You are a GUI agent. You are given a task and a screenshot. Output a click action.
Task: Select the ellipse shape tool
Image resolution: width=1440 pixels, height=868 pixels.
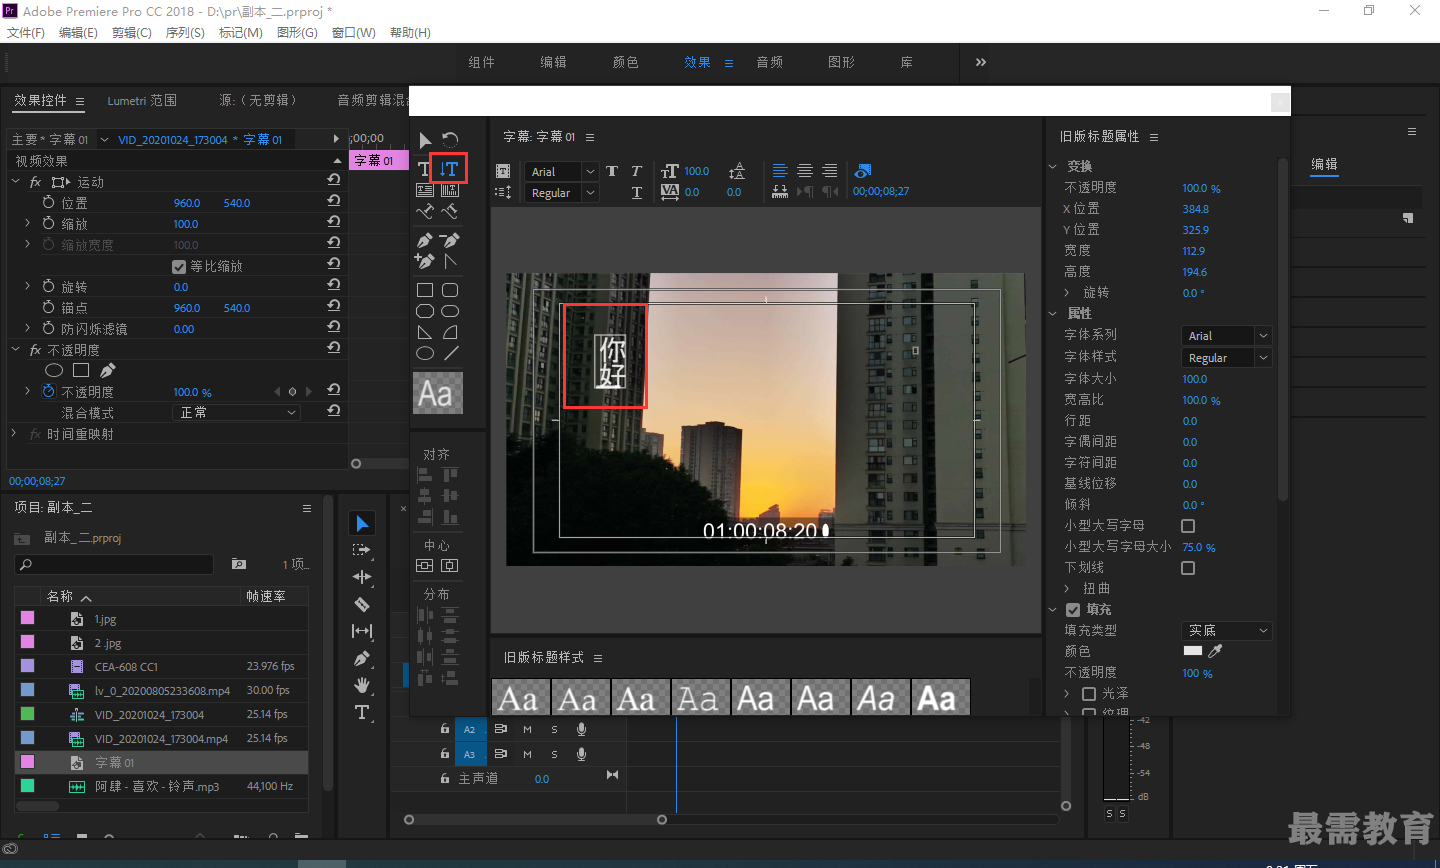(425, 353)
